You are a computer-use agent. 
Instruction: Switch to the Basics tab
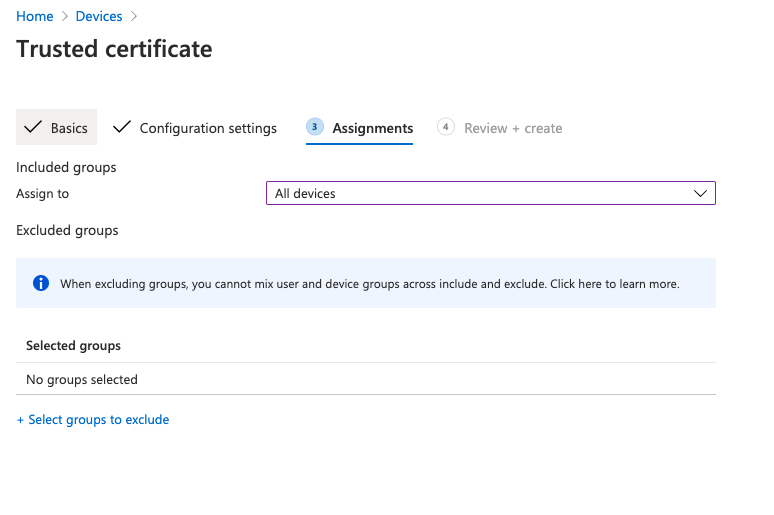pyautogui.click(x=69, y=128)
